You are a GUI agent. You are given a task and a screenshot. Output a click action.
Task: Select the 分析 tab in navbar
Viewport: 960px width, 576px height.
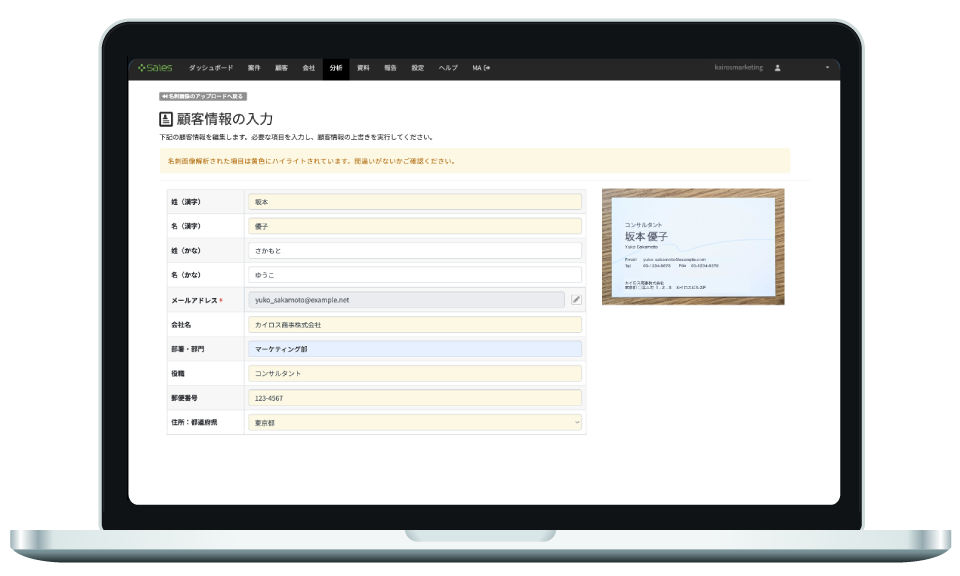[x=336, y=68]
